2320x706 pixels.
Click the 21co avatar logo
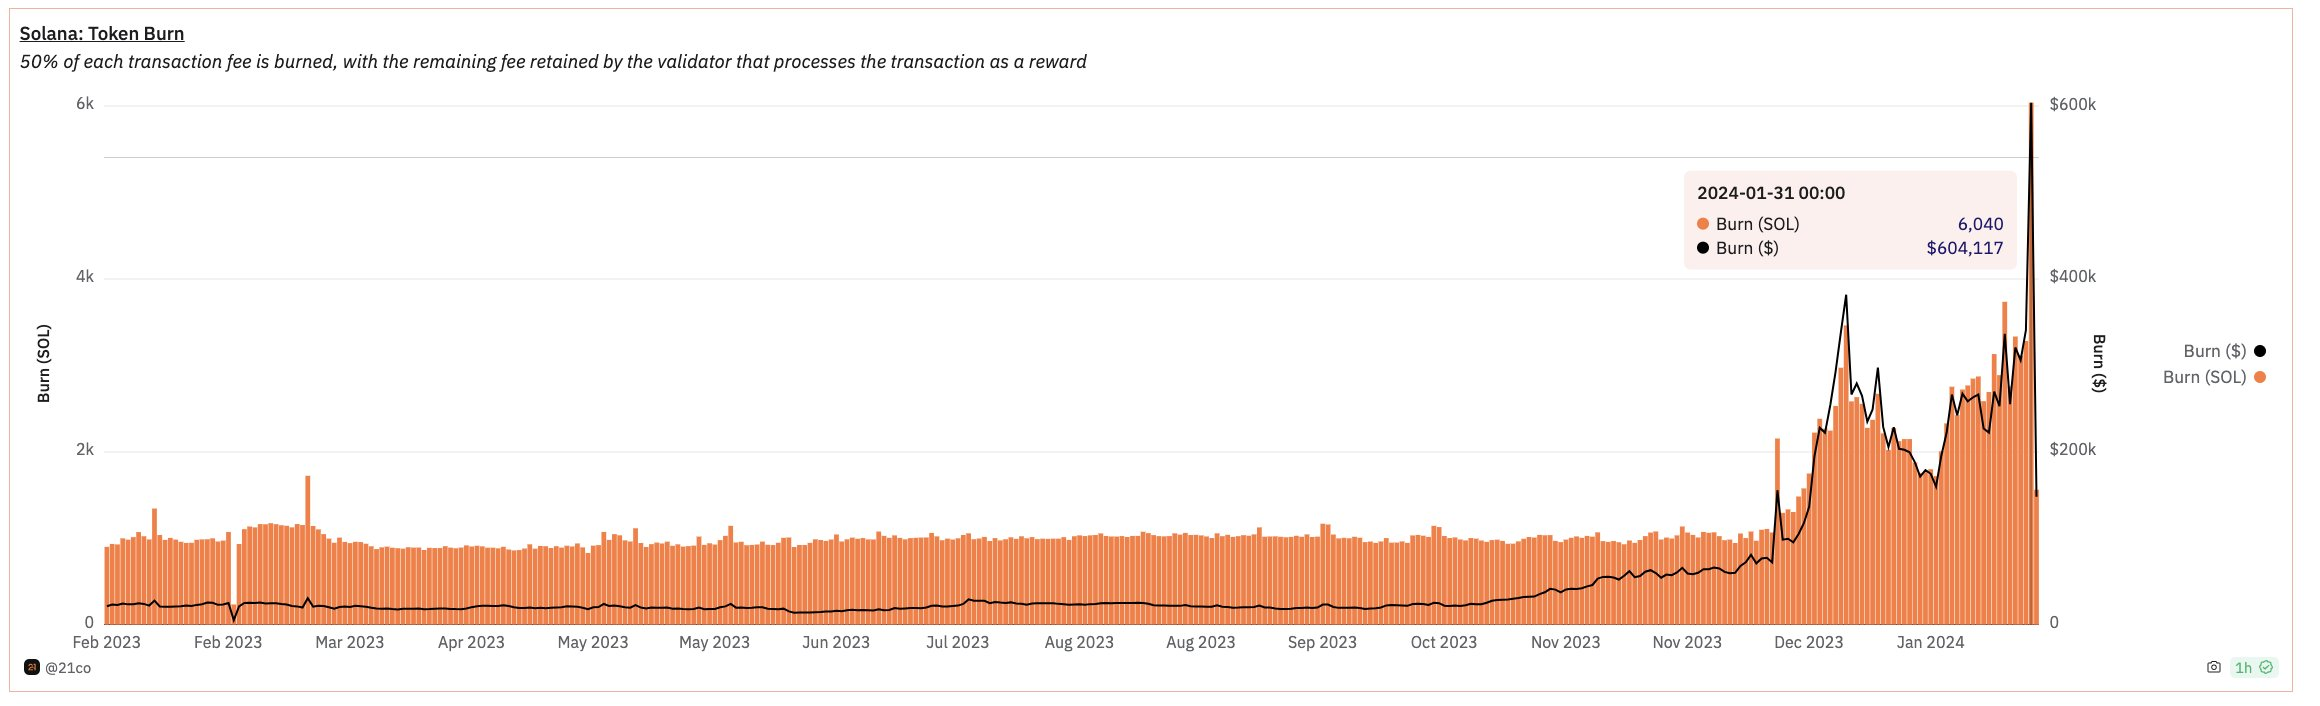pyautogui.click(x=31, y=668)
